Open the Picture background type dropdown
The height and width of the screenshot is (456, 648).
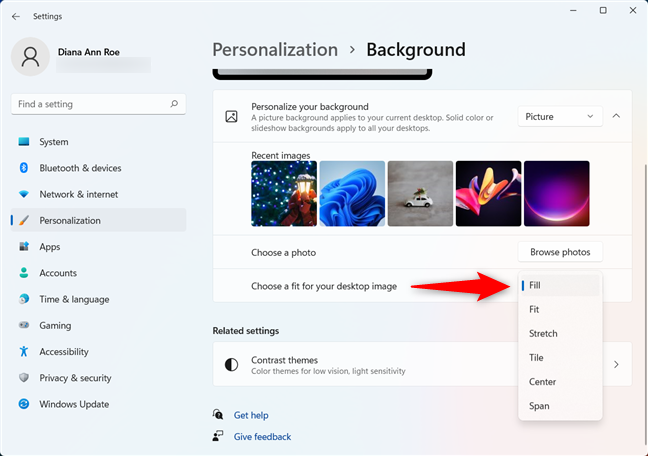click(x=560, y=117)
